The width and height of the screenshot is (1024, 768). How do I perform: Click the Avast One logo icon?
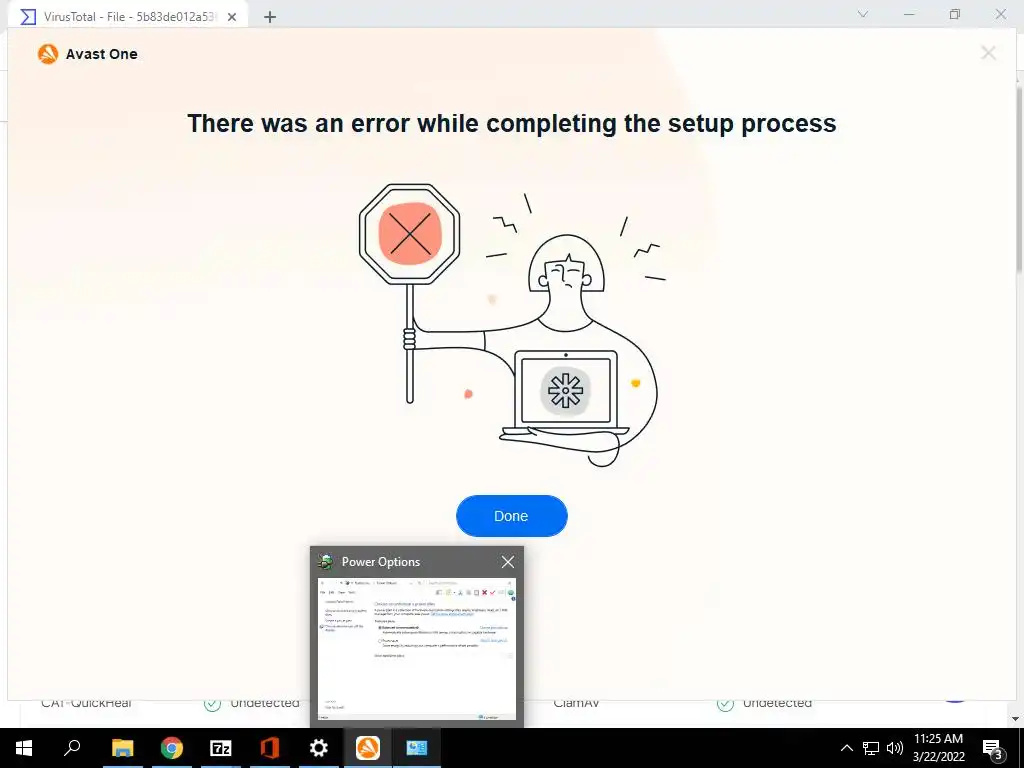[48, 54]
